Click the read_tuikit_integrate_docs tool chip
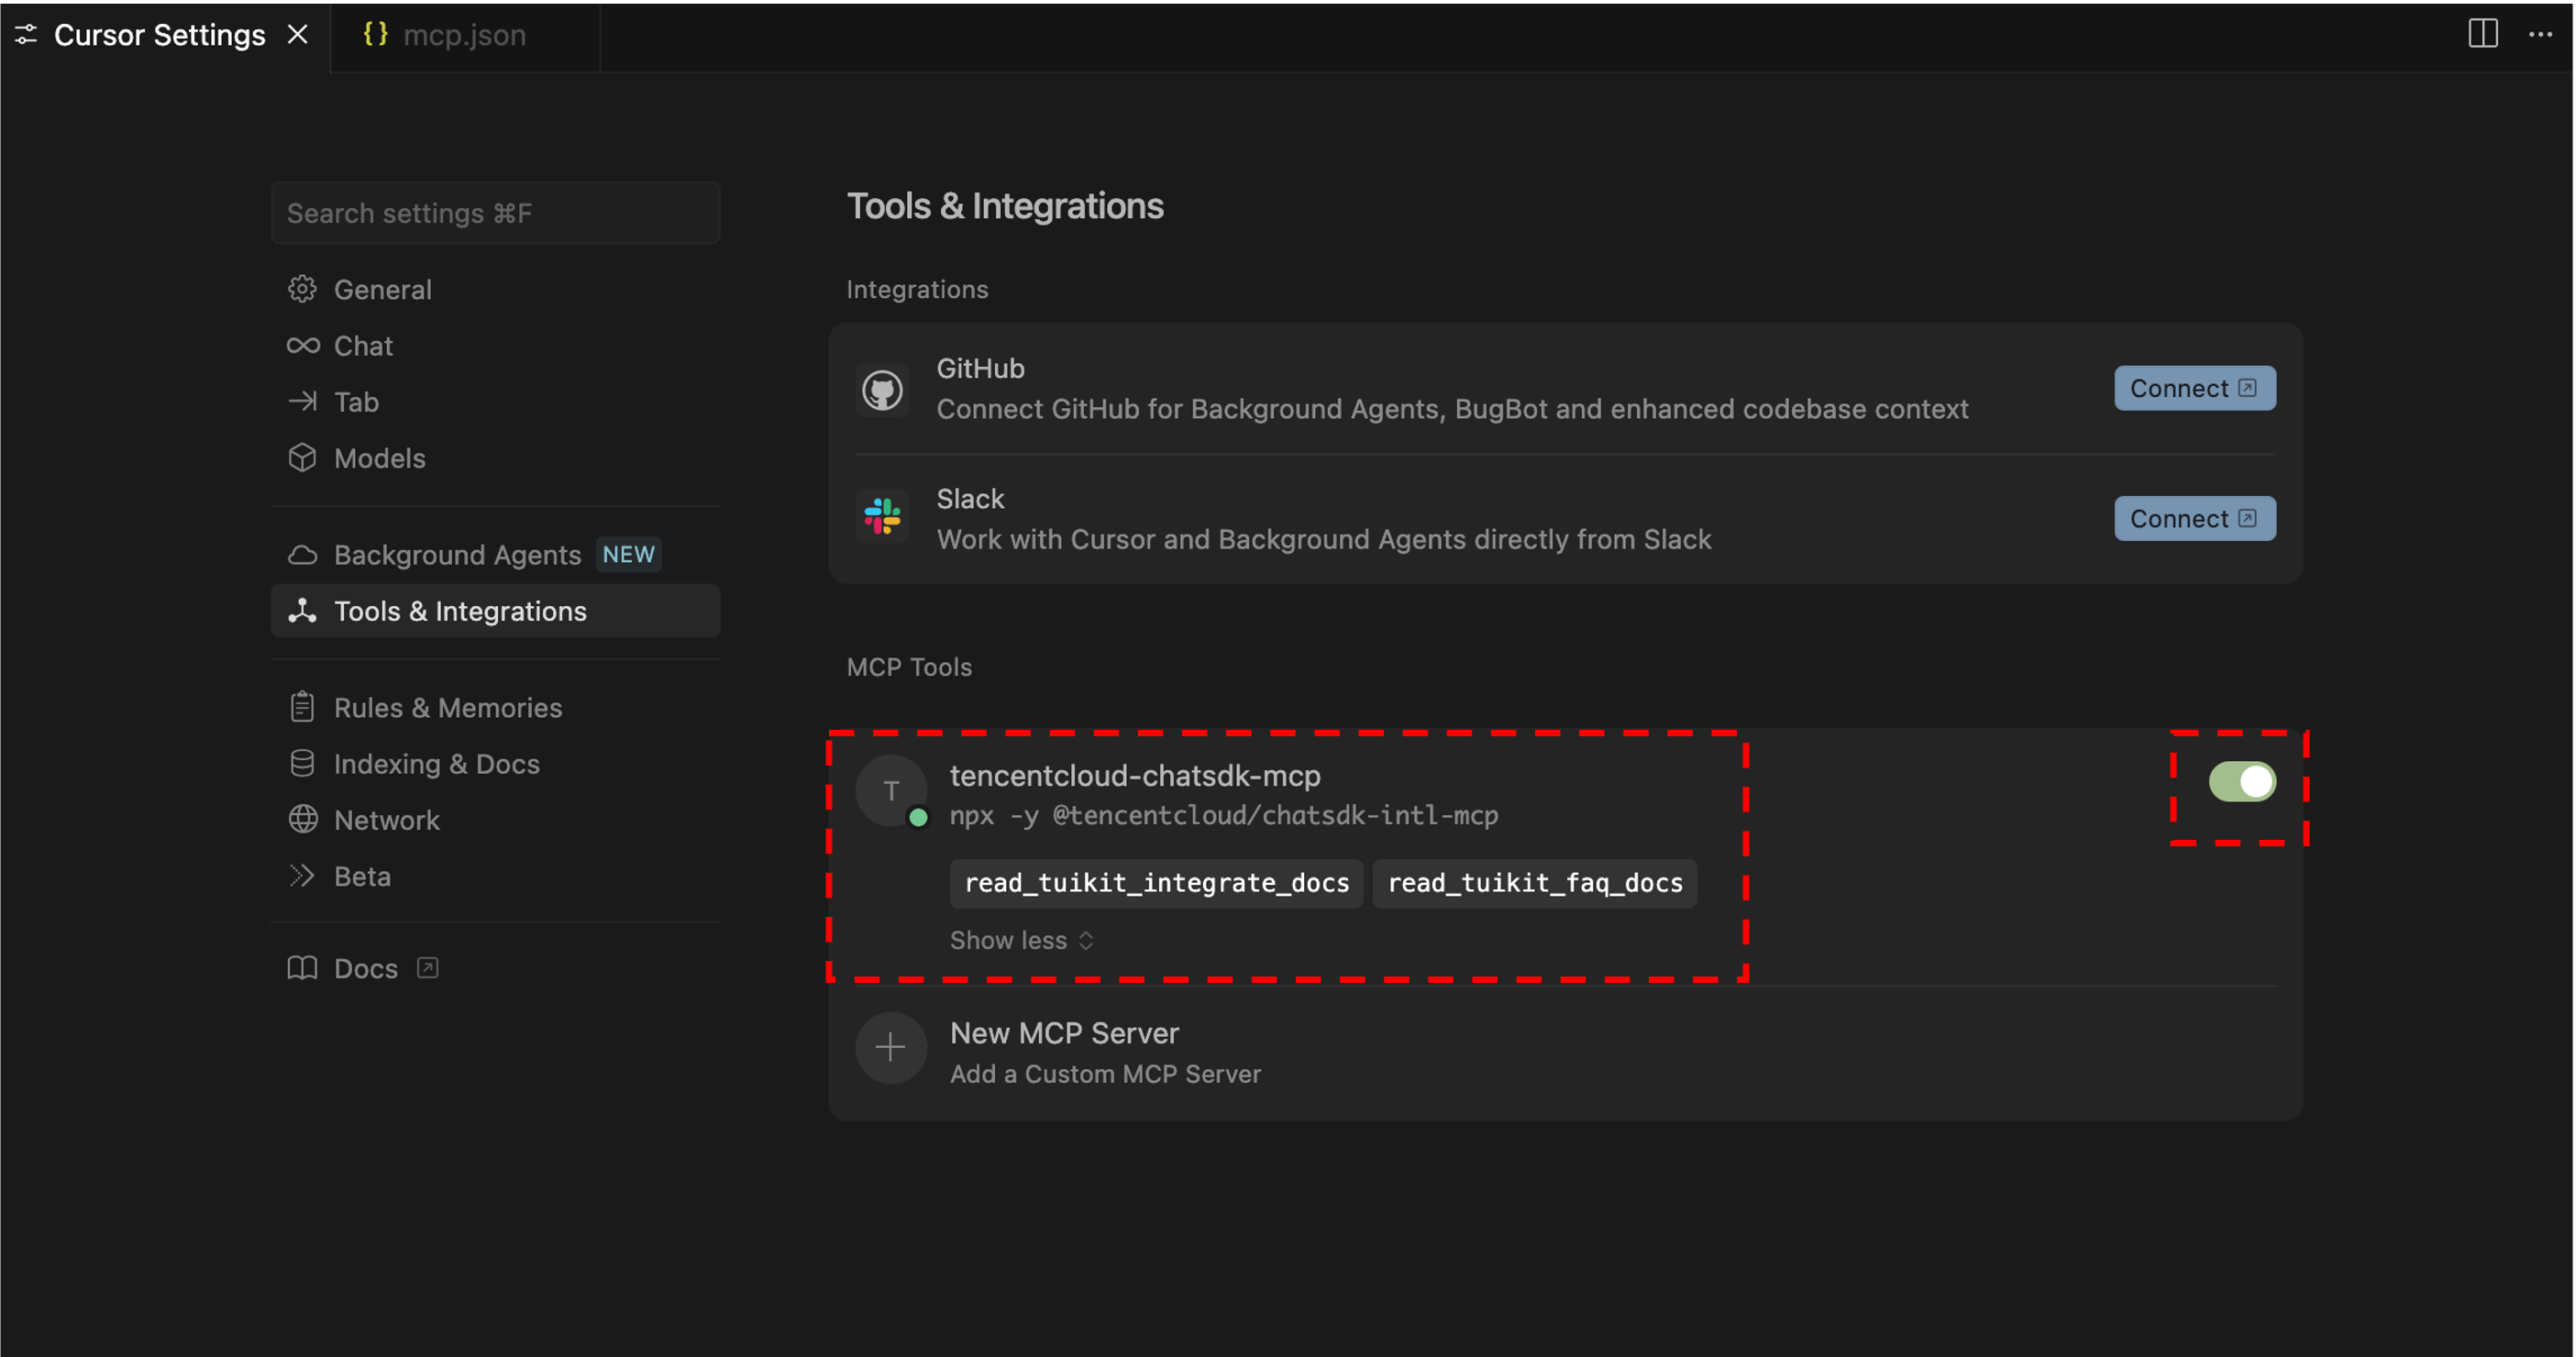 [1156, 883]
